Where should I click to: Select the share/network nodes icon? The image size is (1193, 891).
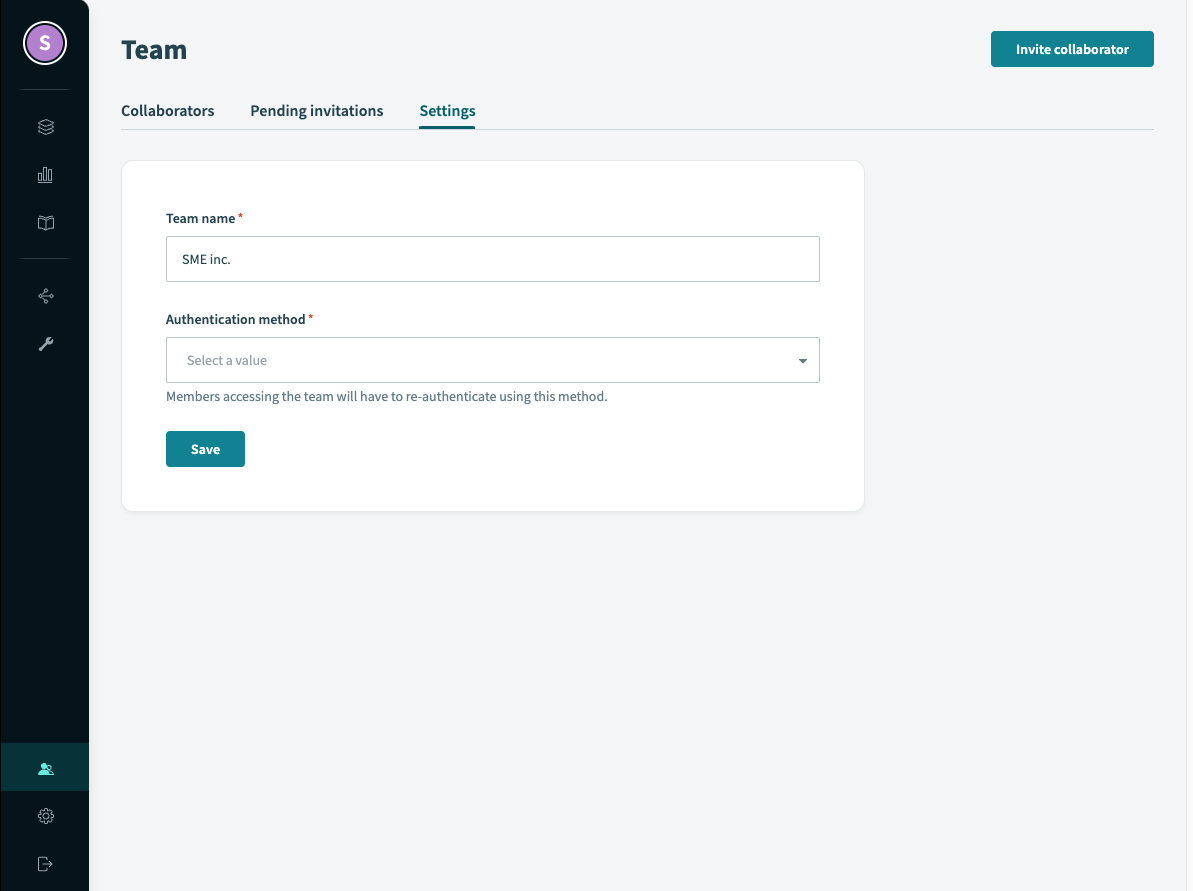coord(44,296)
